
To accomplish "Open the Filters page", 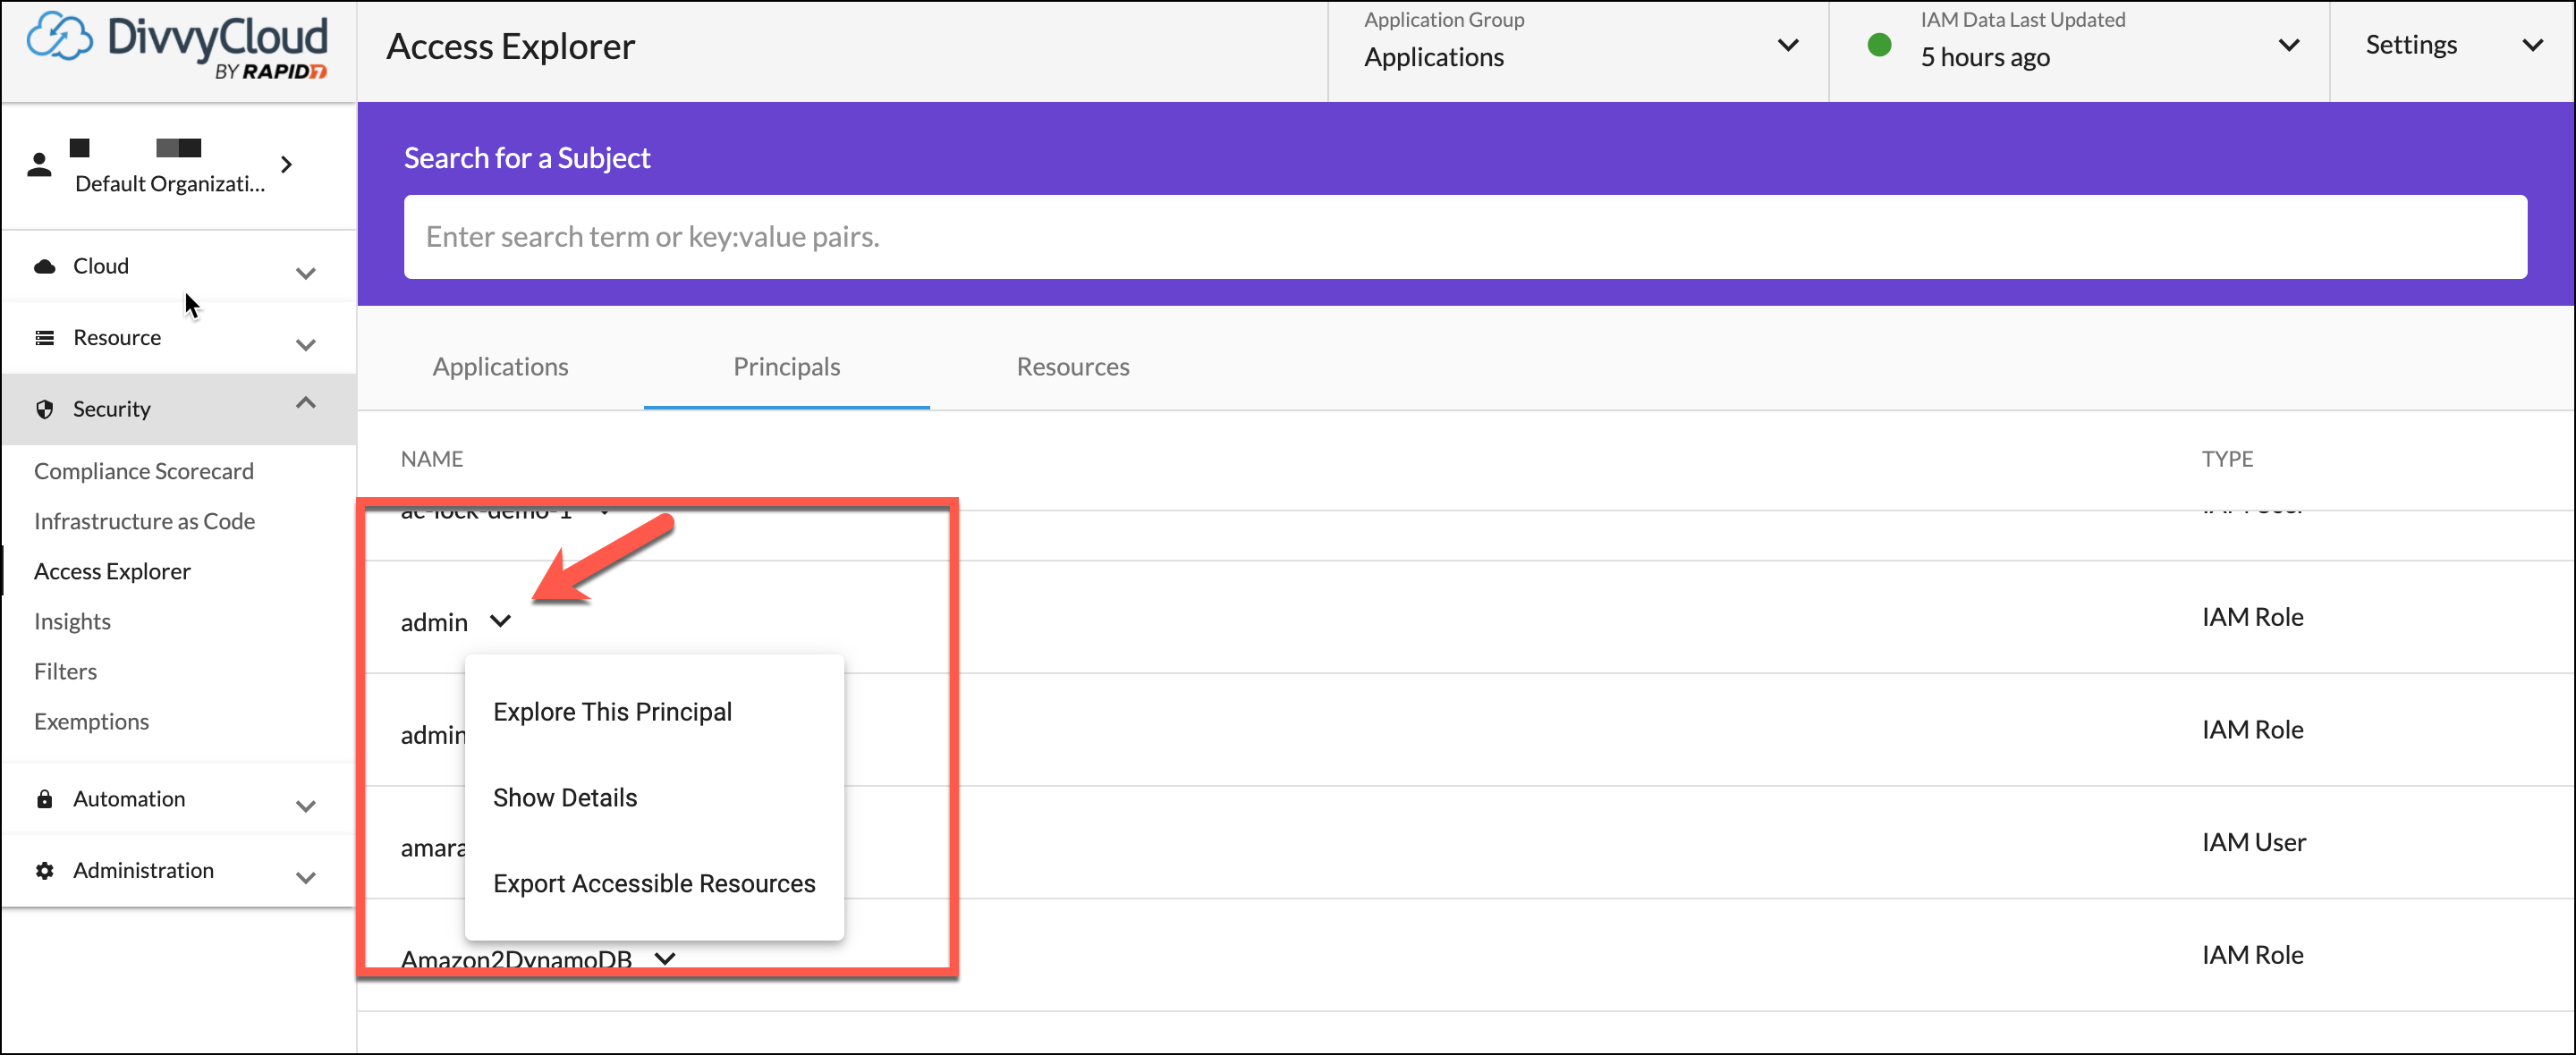I will click(65, 671).
